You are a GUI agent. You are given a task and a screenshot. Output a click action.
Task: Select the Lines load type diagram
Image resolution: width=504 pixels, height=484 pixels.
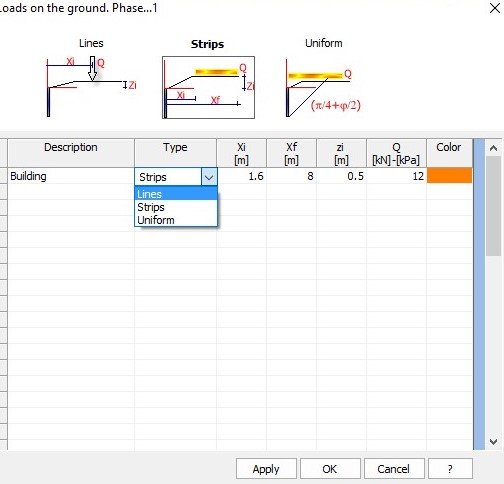tap(91, 87)
